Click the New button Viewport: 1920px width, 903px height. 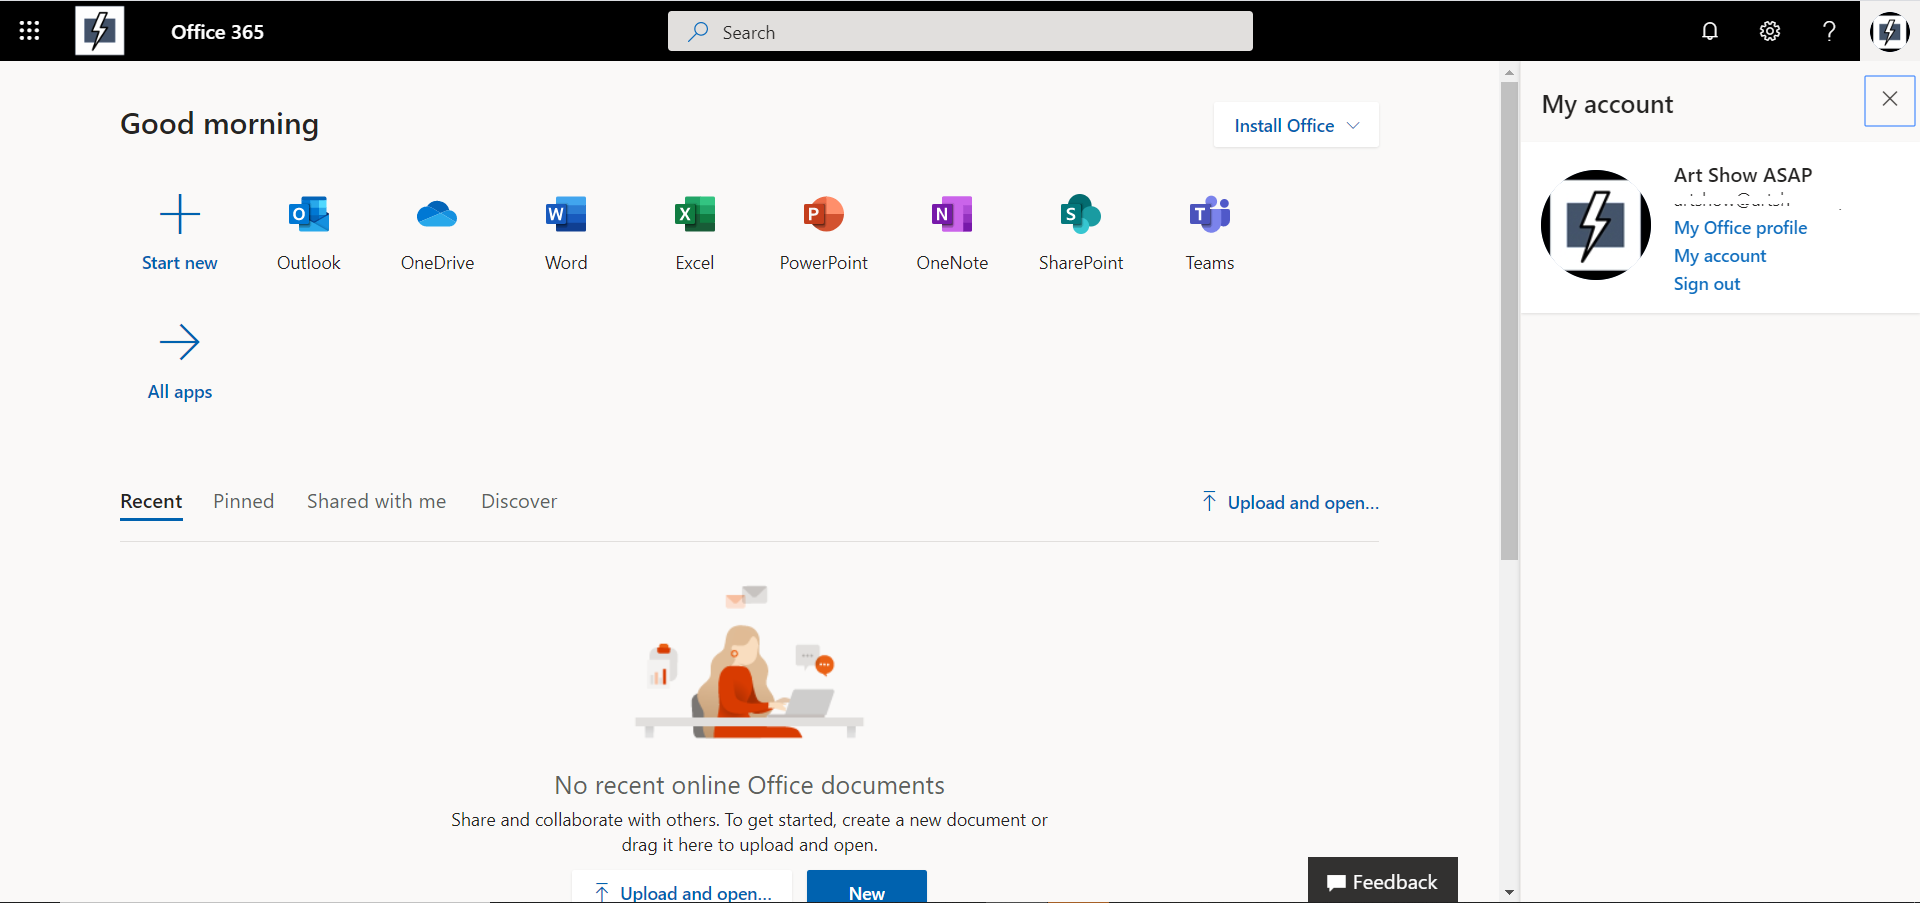867,888
